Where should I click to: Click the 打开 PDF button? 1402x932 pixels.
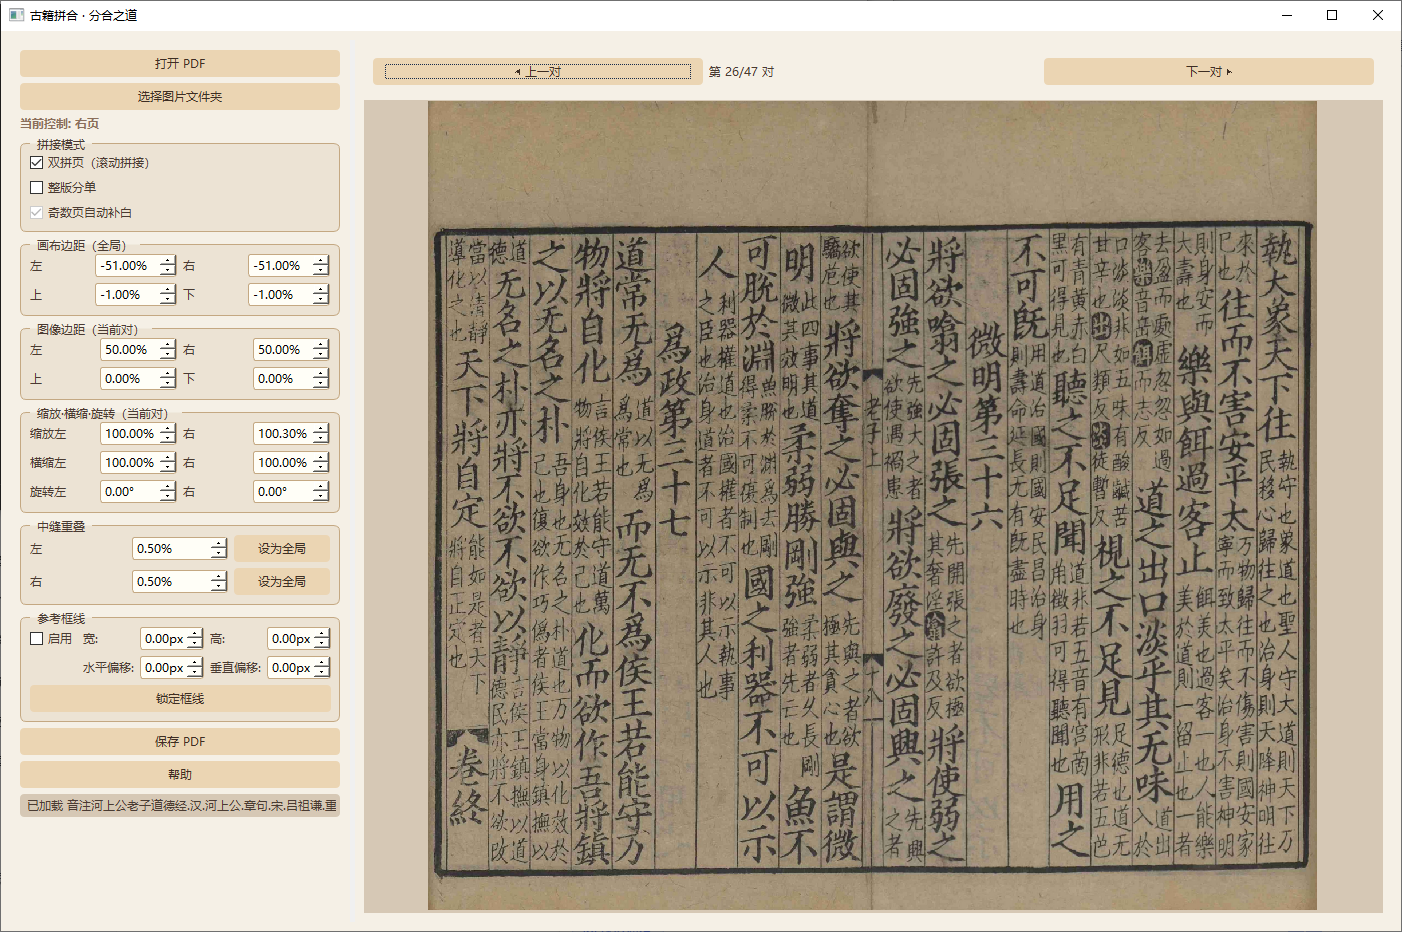[180, 63]
